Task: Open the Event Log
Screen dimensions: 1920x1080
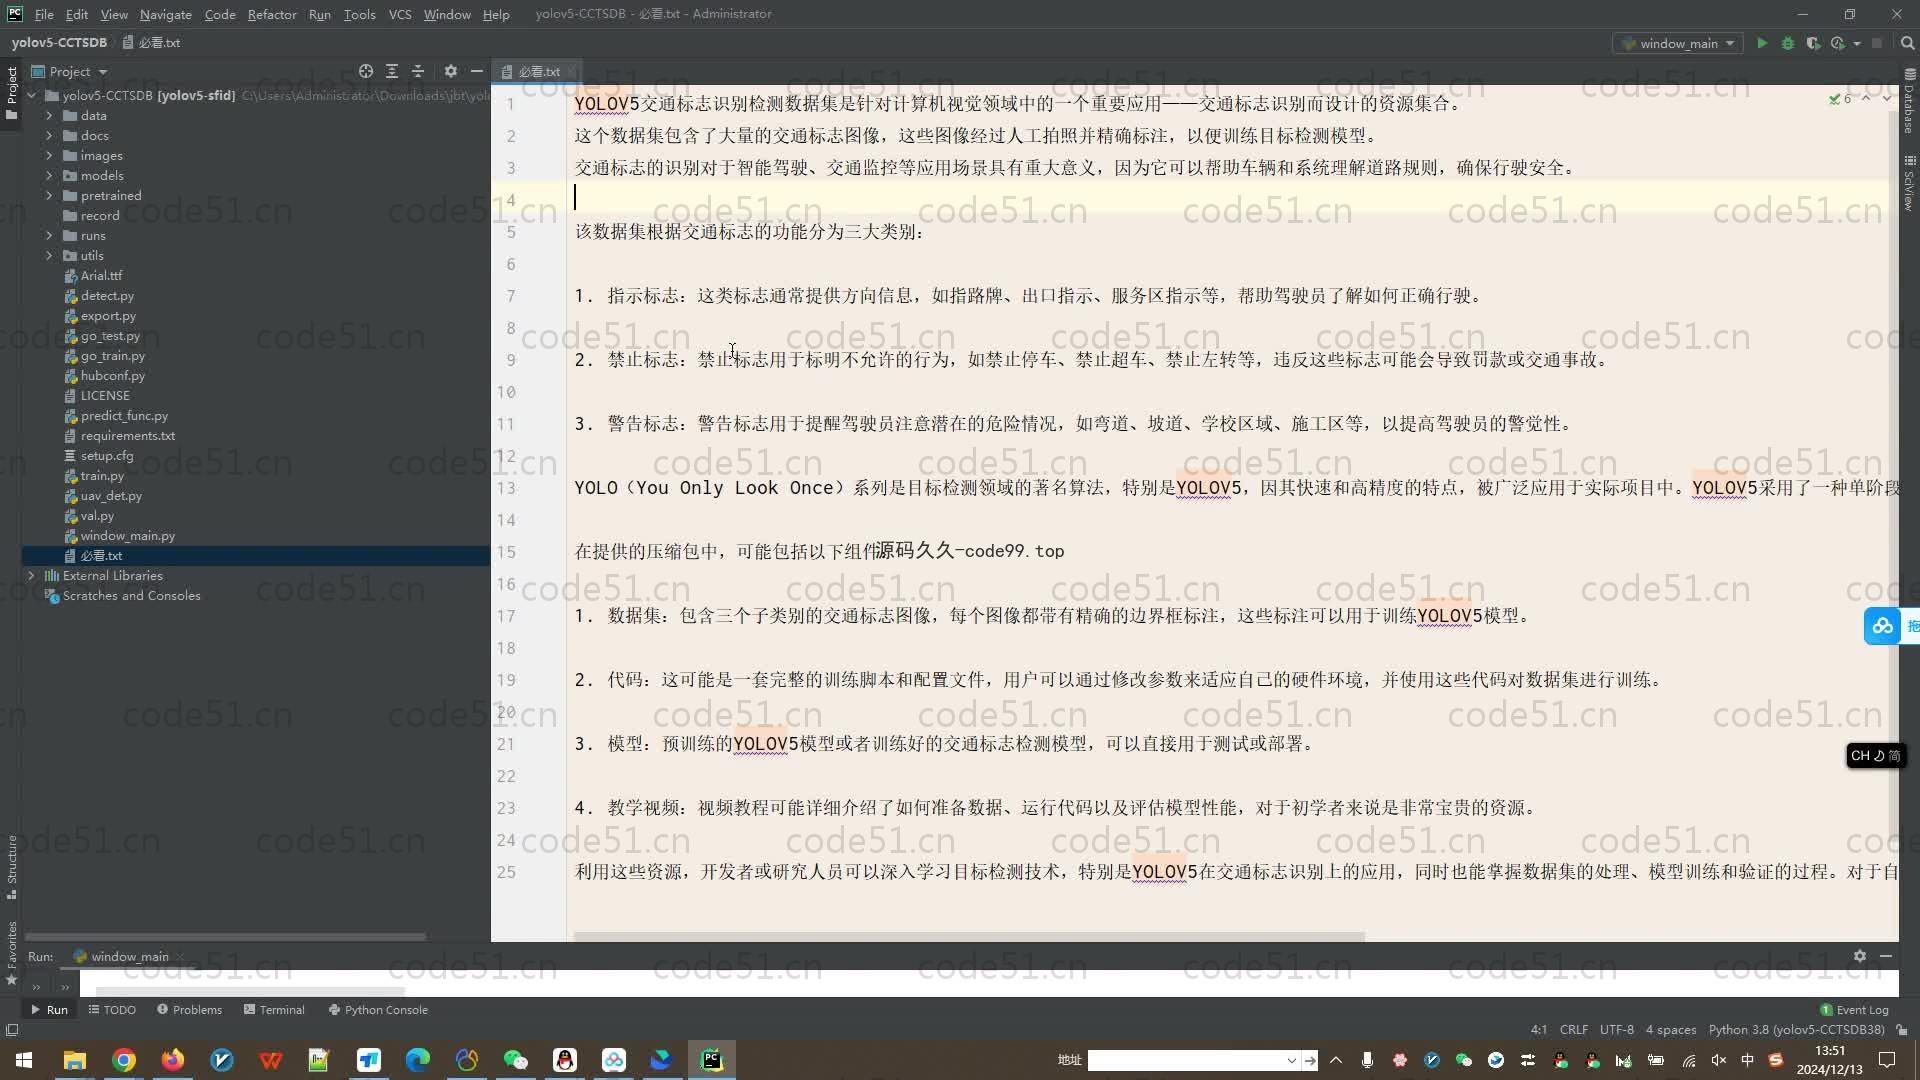Action: [1854, 1010]
